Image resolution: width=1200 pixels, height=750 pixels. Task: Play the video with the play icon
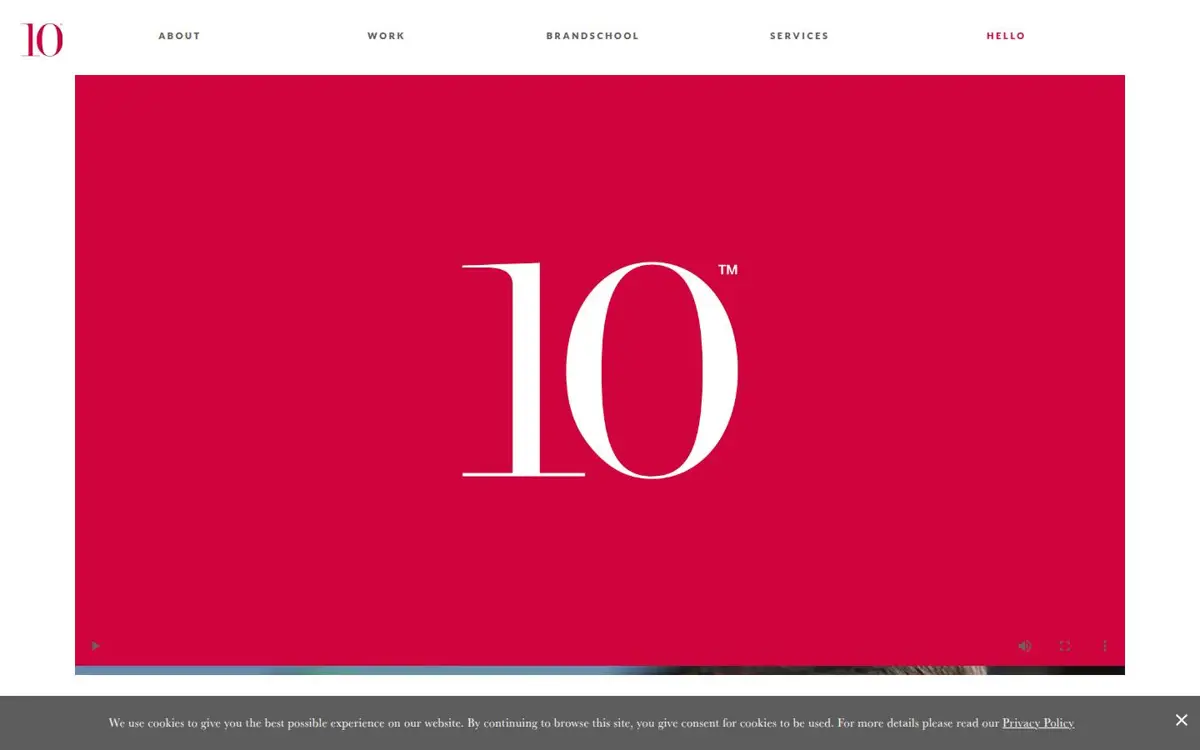point(96,646)
